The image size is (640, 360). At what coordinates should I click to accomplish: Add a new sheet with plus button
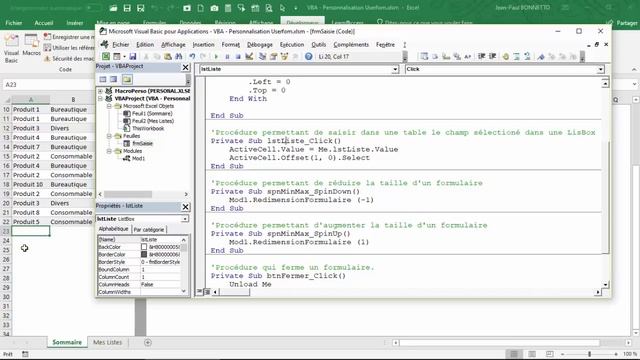tap(148, 342)
